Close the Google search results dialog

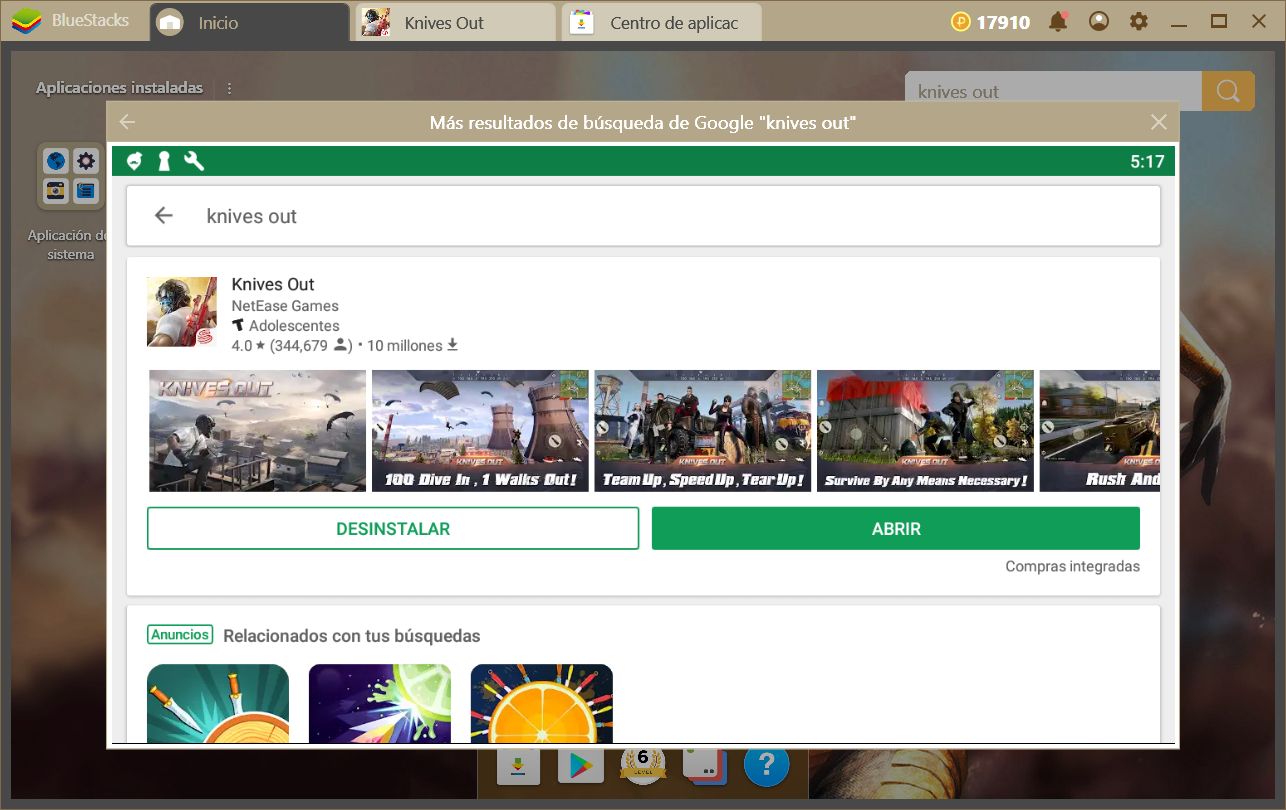pyautogui.click(x=1159, y=122)
